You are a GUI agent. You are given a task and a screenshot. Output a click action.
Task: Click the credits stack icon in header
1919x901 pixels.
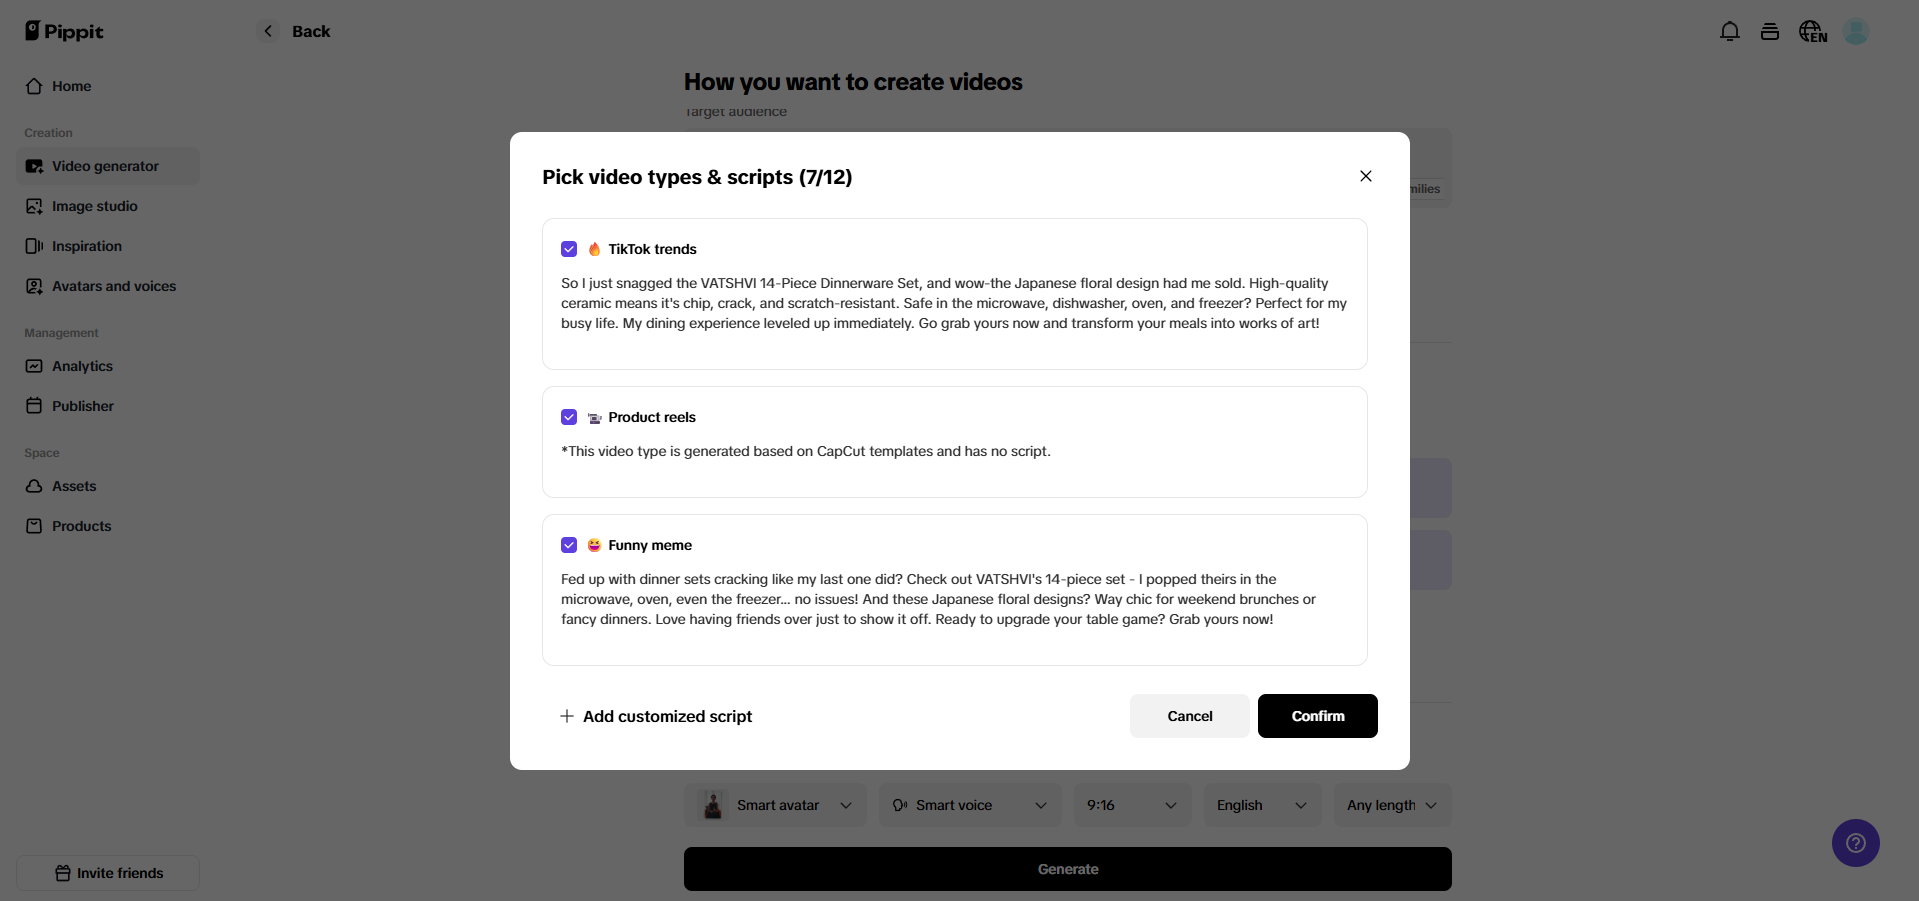click(x=1769, y=32)
